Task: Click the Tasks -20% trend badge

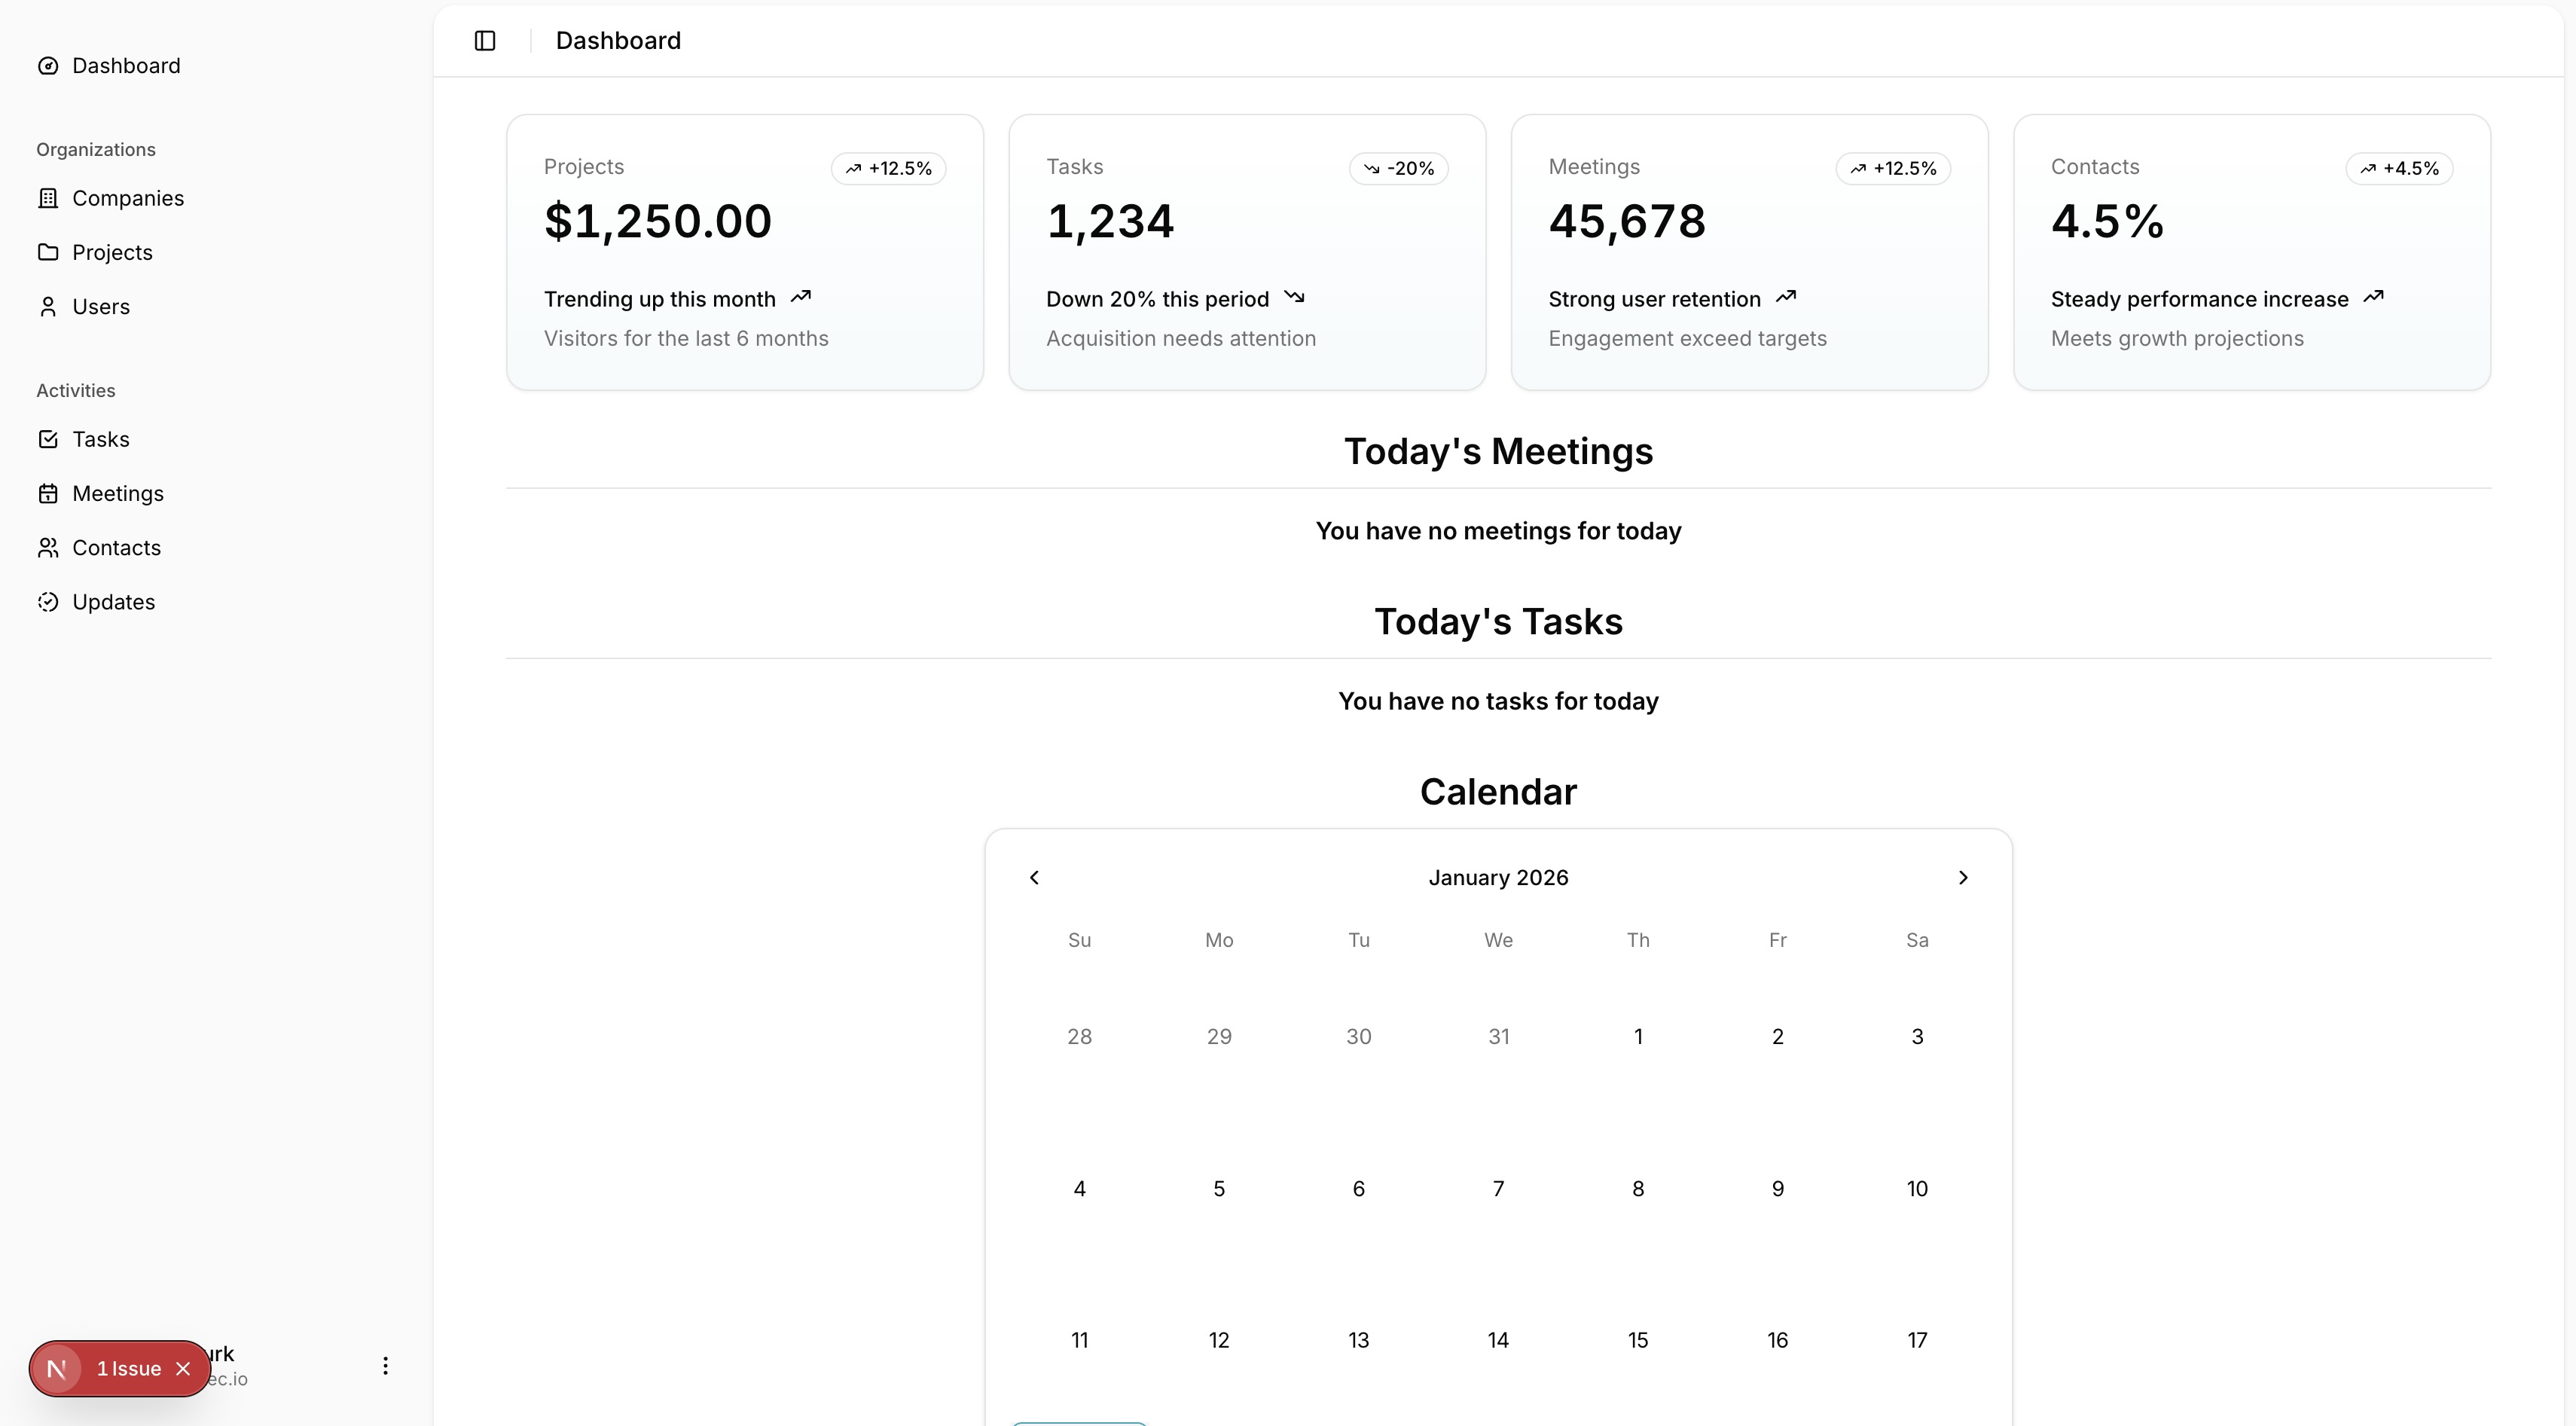Action: 1398,168
